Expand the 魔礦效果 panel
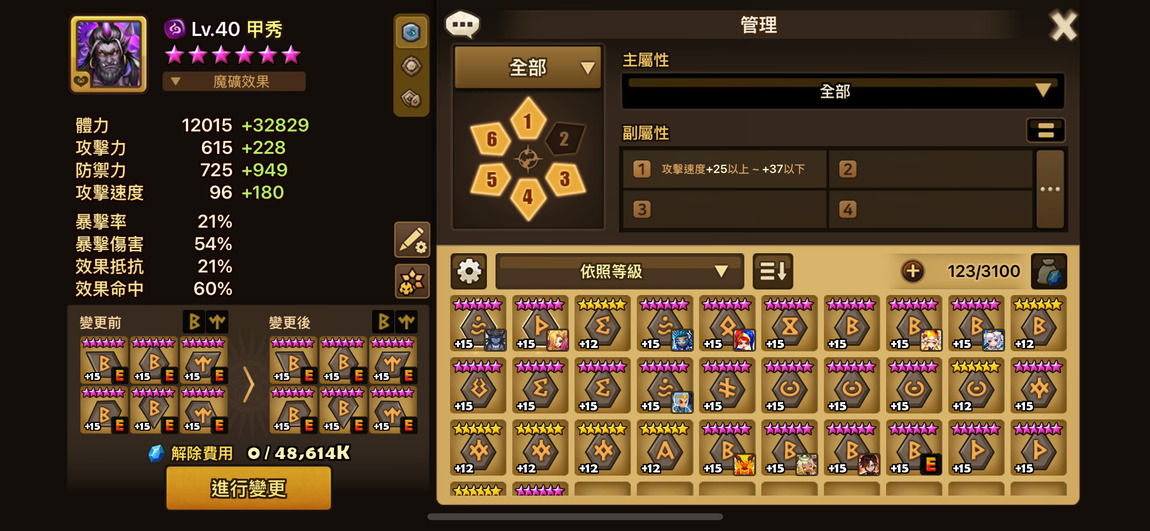Screen dimensions: 1150x531 pos(234,81)
